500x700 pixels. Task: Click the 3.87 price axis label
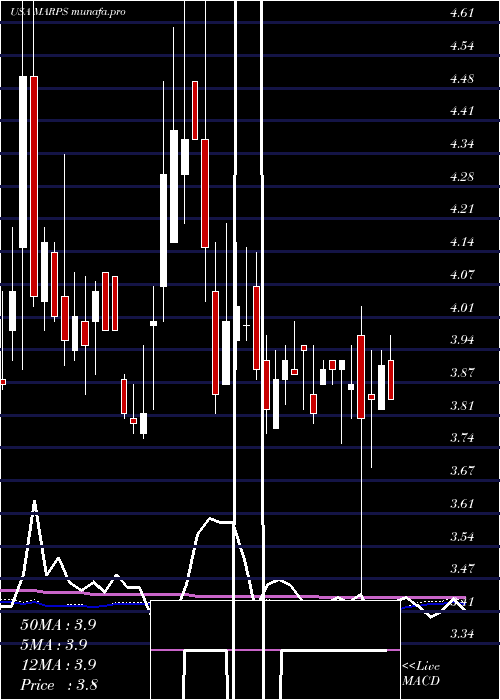(x=462, y=372)
